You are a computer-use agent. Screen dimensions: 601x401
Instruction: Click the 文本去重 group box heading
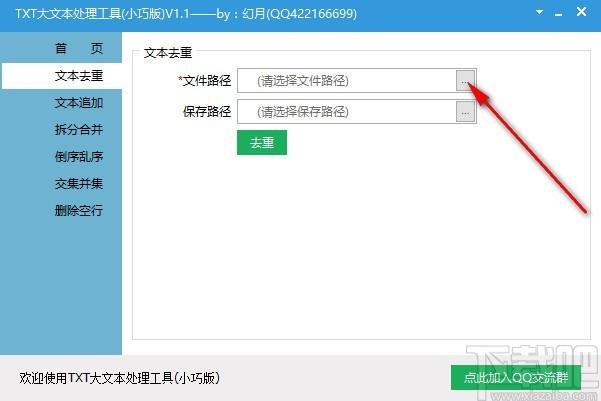click(168, 53)
